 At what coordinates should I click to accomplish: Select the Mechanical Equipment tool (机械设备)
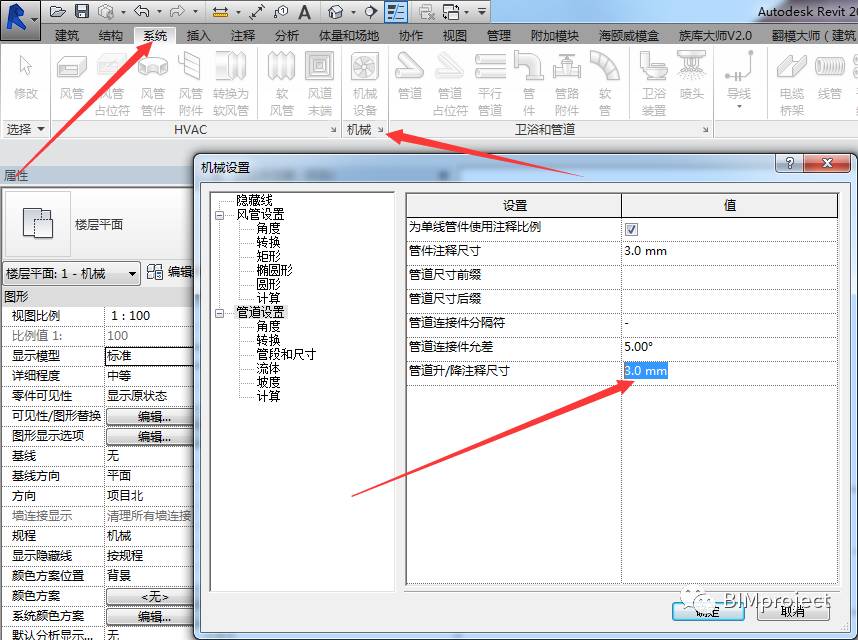[365, 84]
